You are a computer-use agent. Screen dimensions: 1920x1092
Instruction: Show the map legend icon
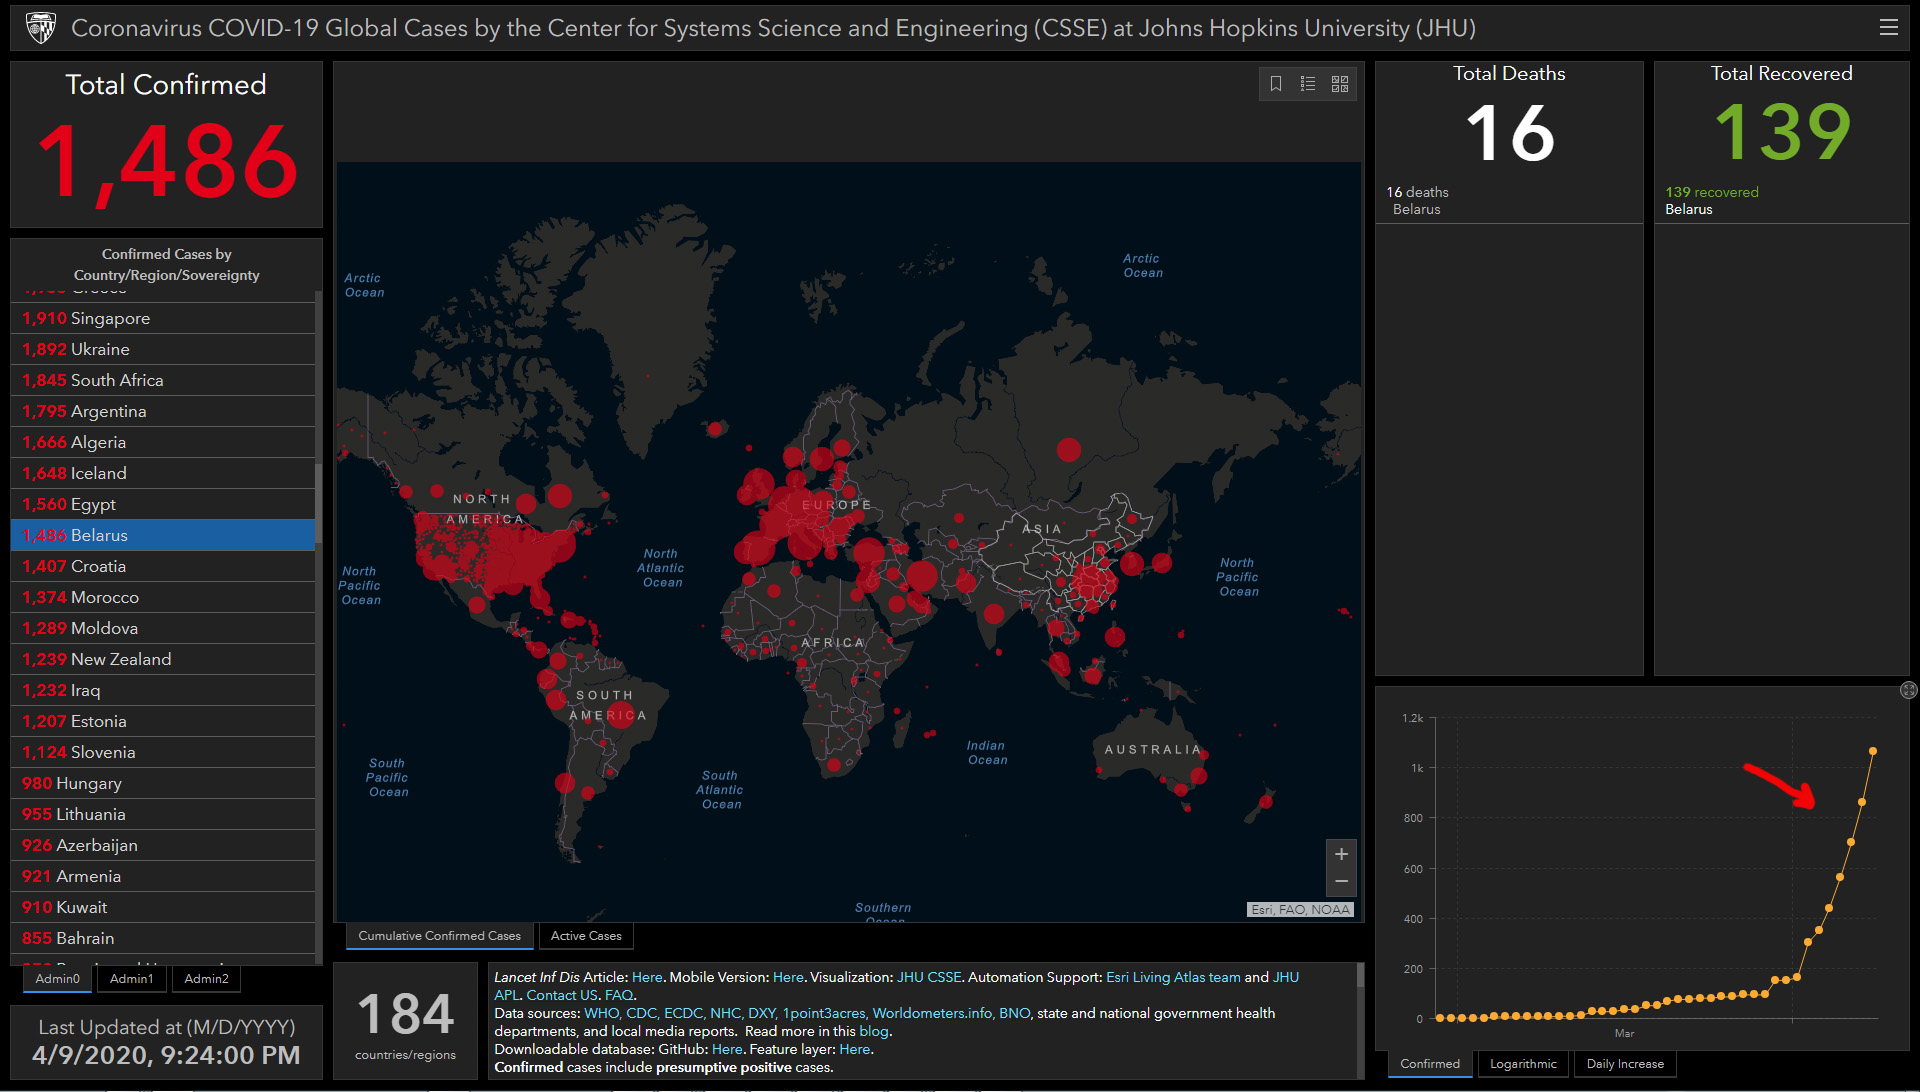click(1307, 84)
